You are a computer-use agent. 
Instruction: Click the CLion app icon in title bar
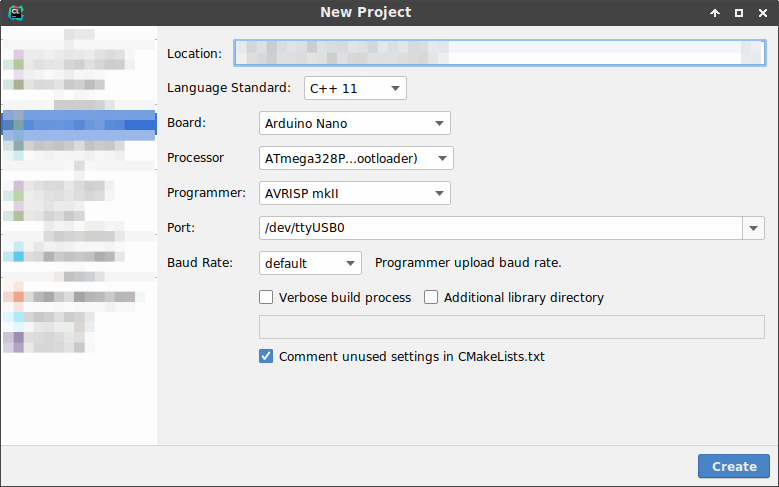[16, 12]
